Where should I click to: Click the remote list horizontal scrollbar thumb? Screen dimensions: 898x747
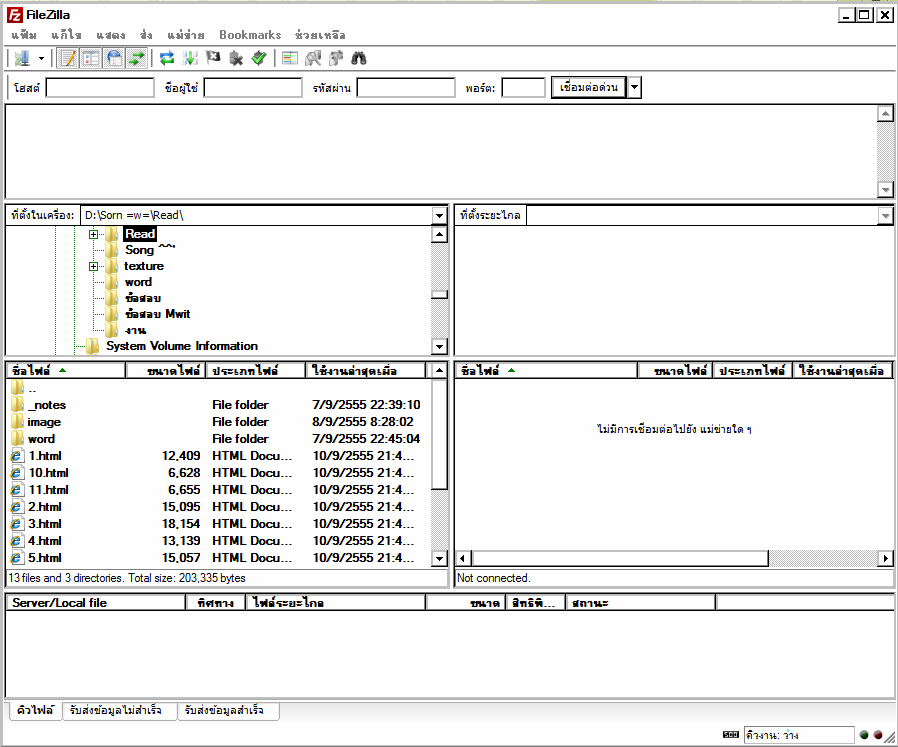tap(620, 559)
